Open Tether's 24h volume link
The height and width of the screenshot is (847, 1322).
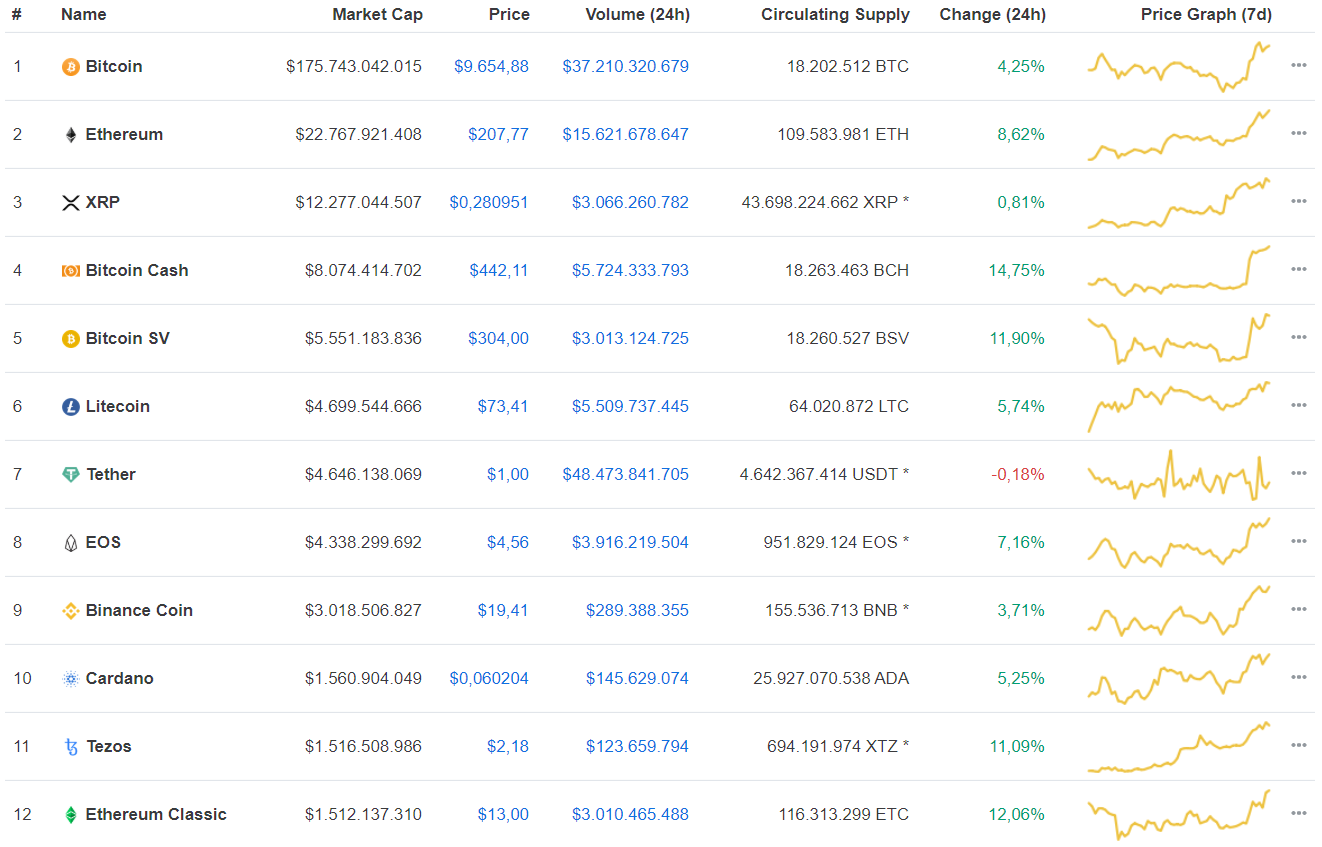(625, 474)
